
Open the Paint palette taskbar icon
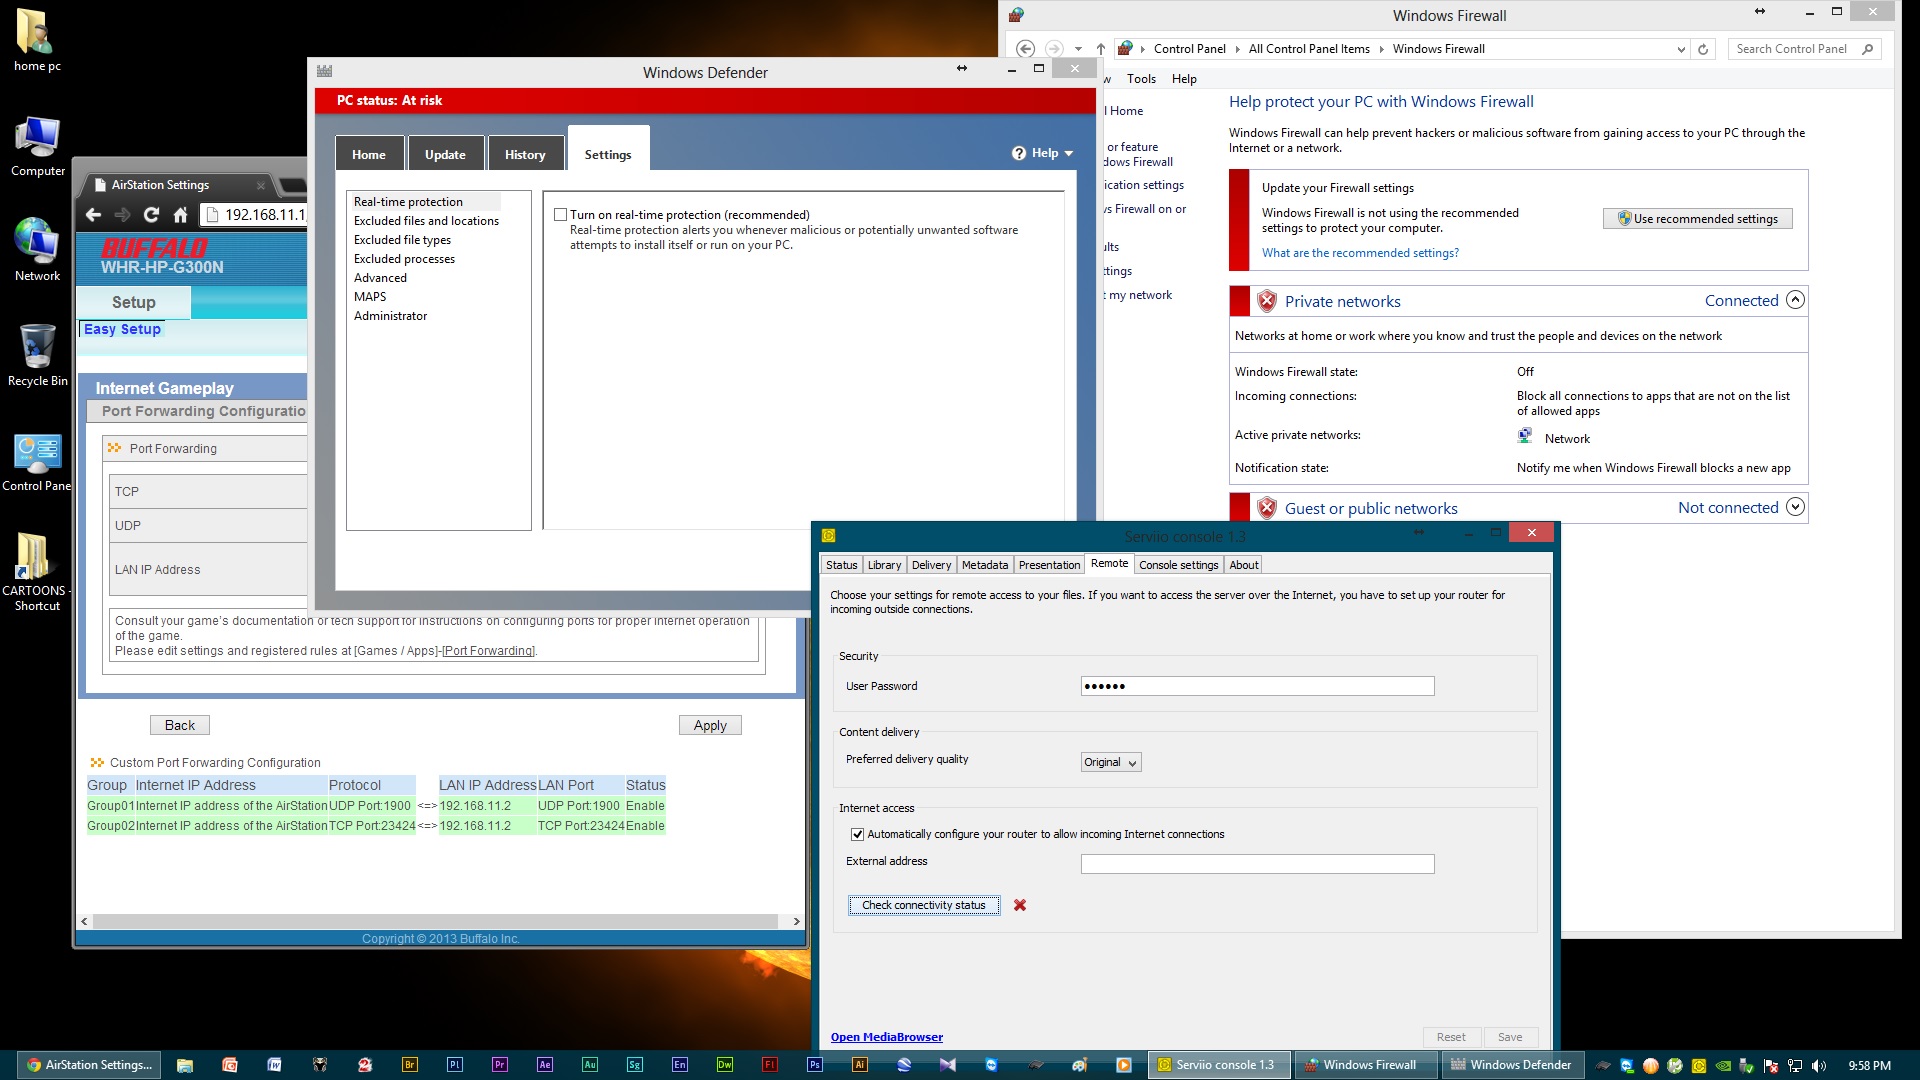tap(1079, 1065)
